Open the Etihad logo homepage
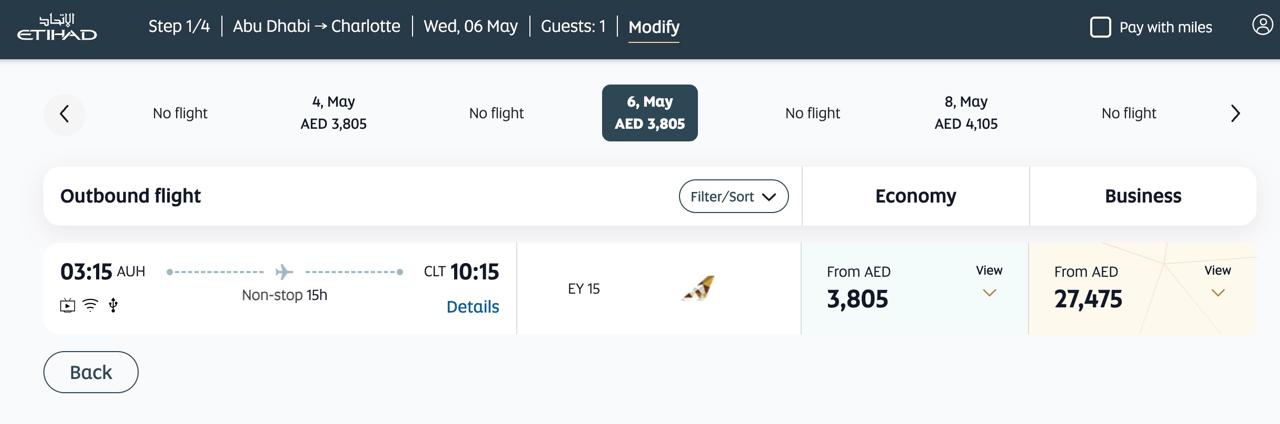Image resolution: width=1280 pixels, height=424 pixels. [57, 27]
